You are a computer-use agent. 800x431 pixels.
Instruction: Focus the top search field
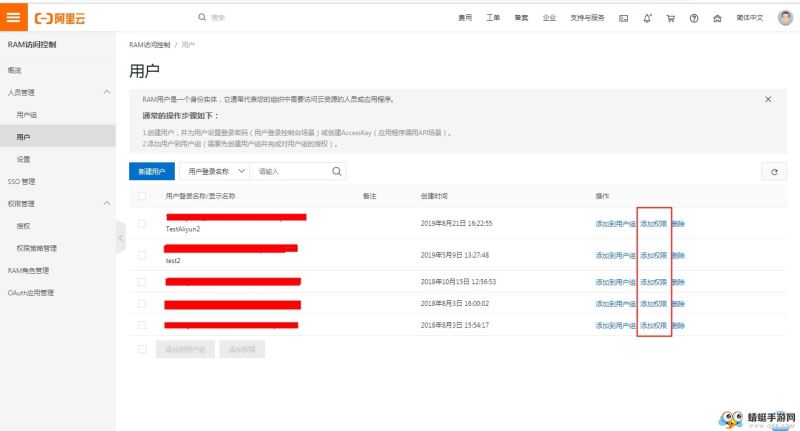218,17
